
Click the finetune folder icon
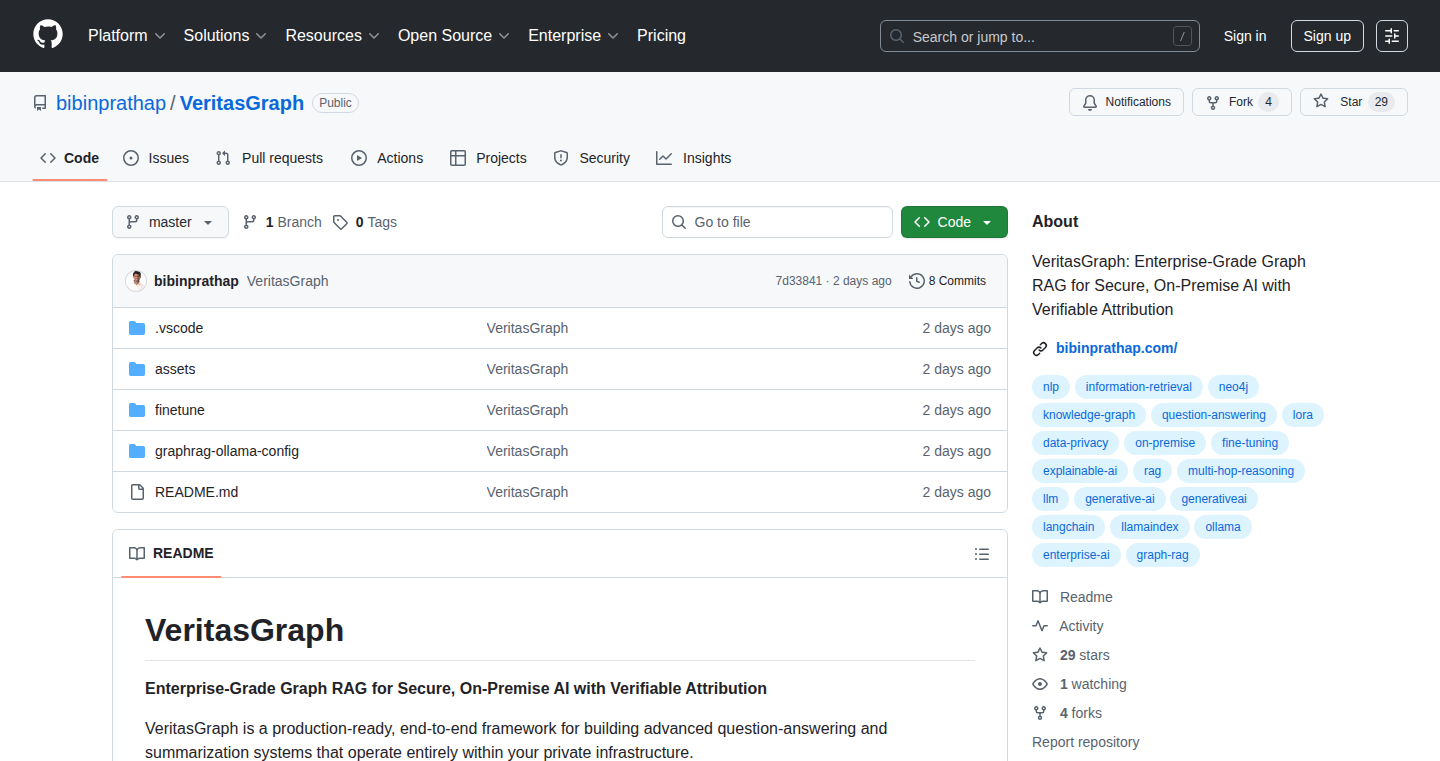[x=137, y=410]
